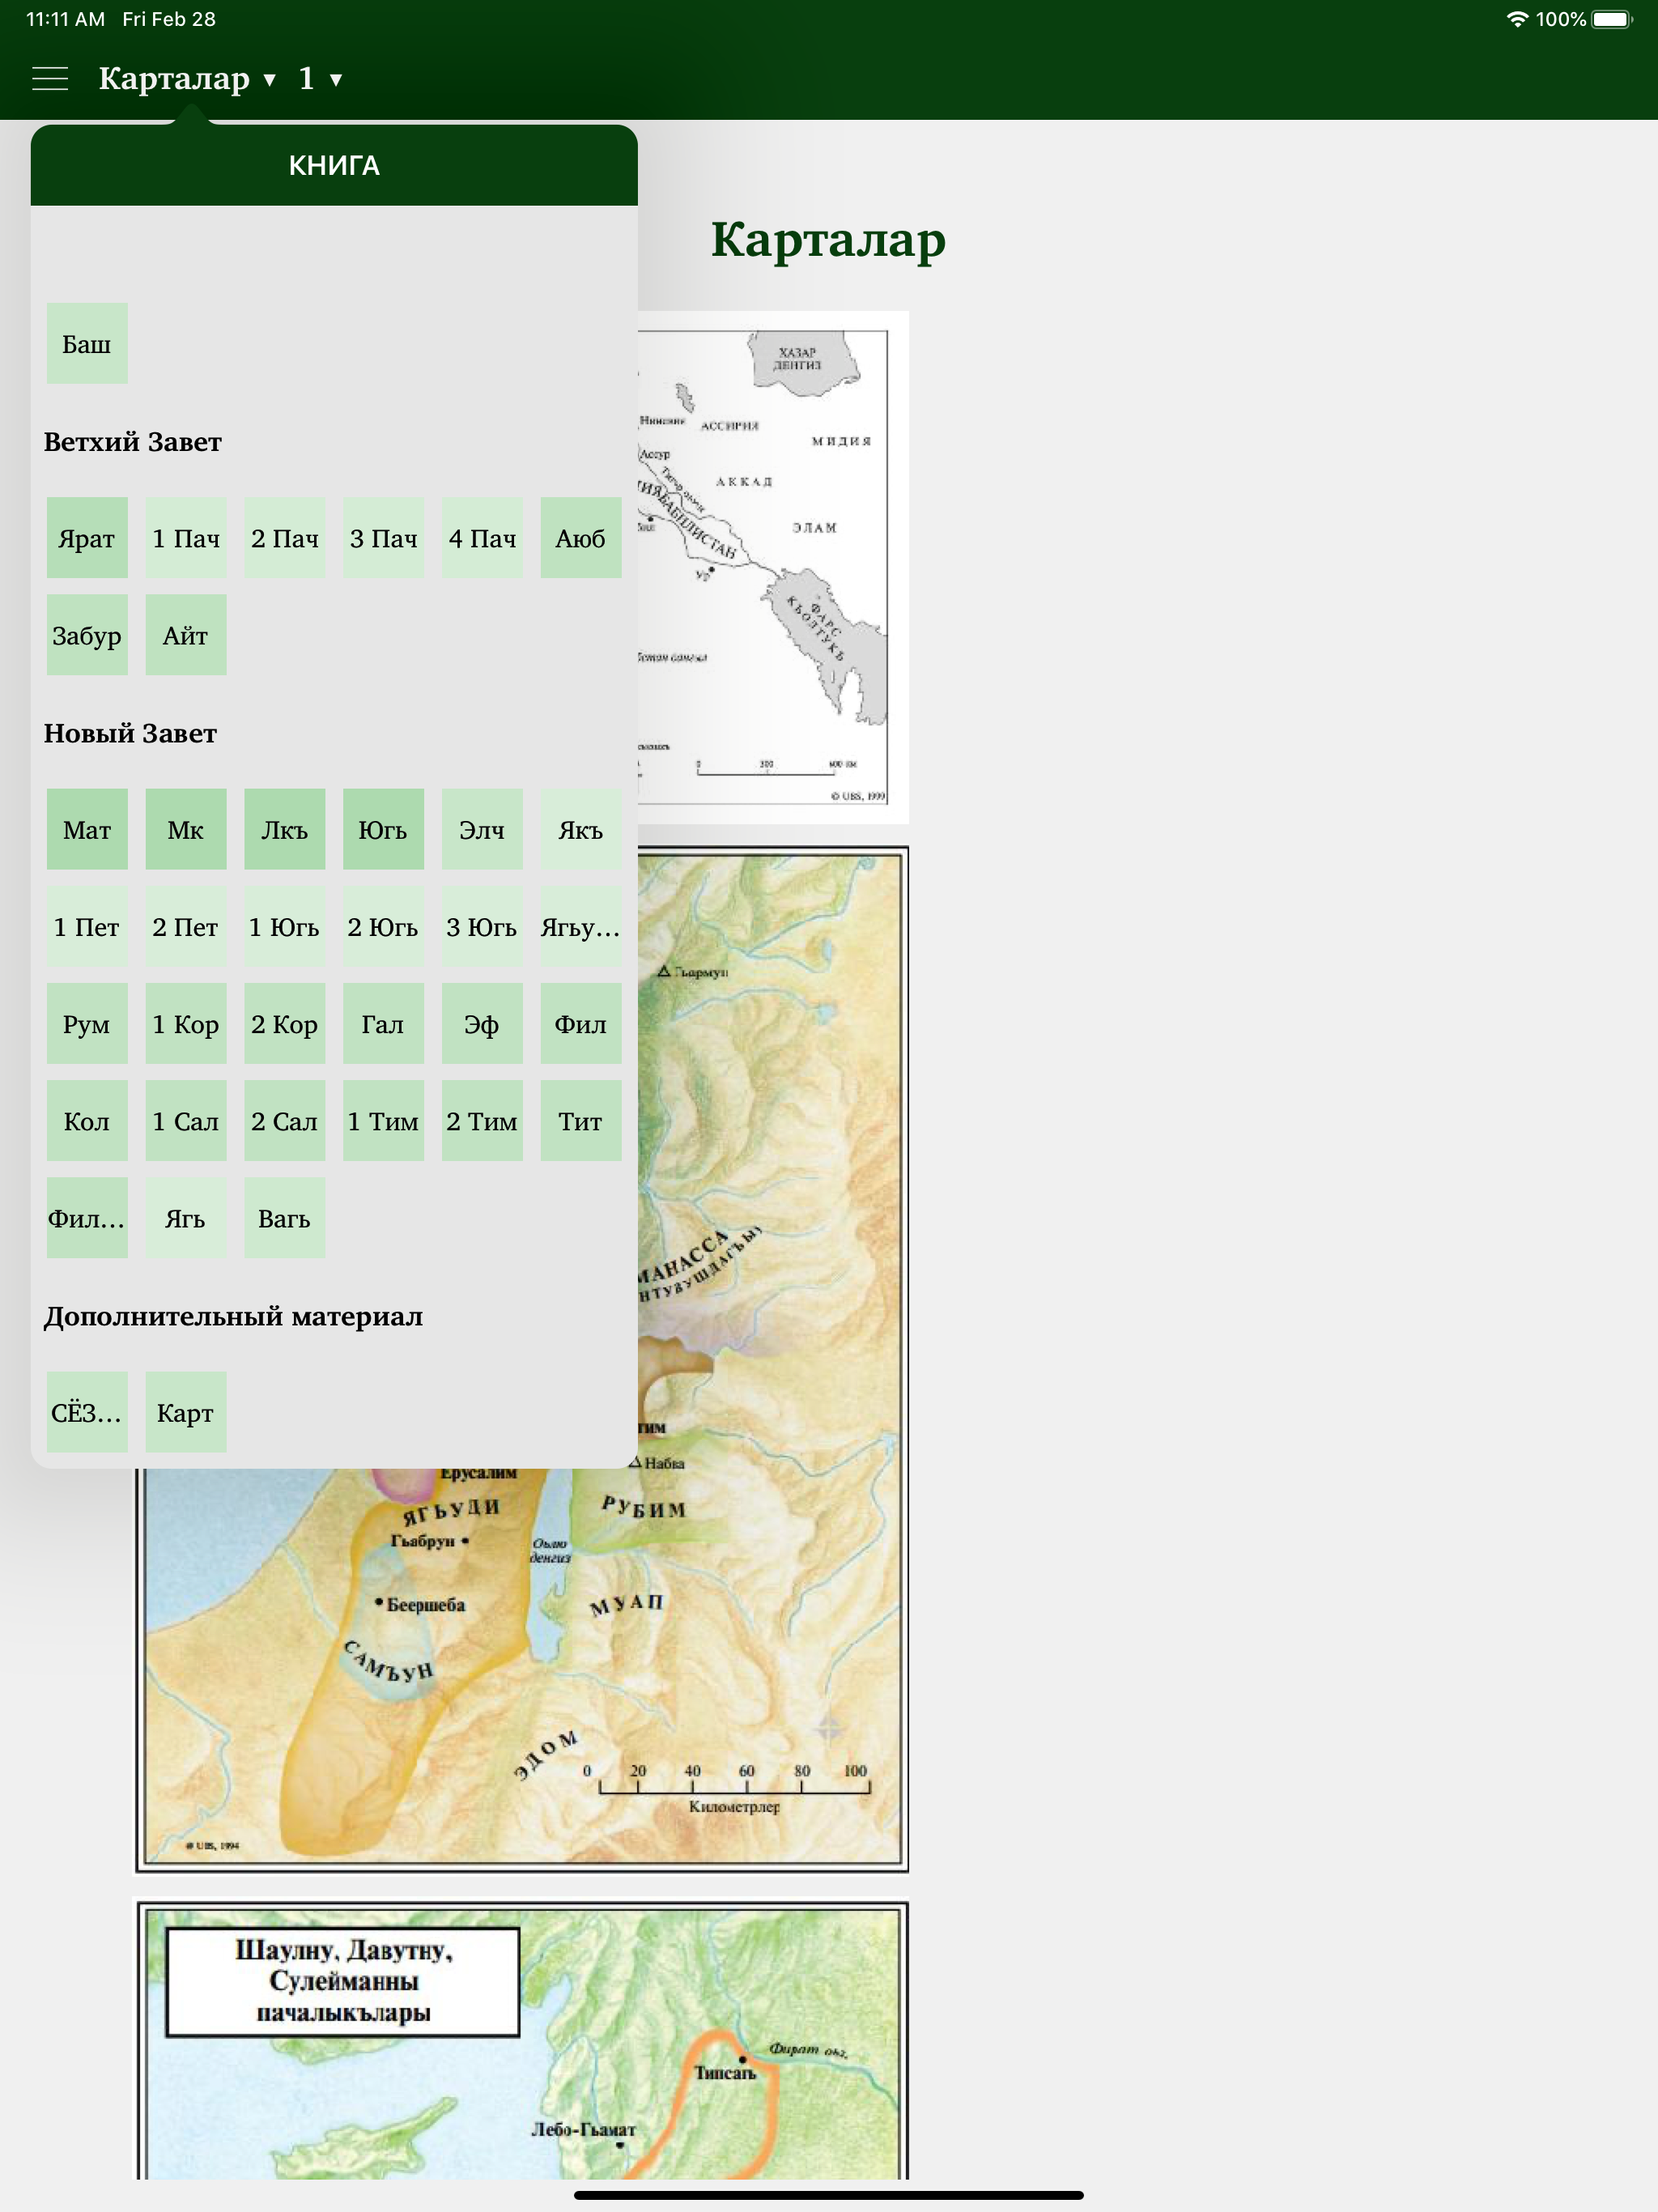Open the Кол book

click(x=87, y=1120)
